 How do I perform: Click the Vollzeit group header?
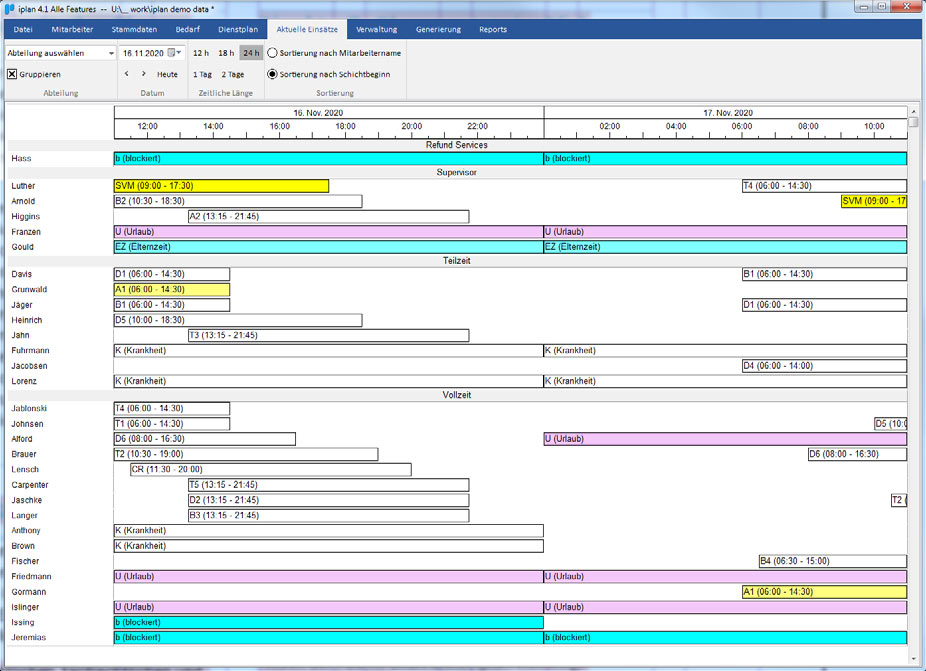(457, 395)
